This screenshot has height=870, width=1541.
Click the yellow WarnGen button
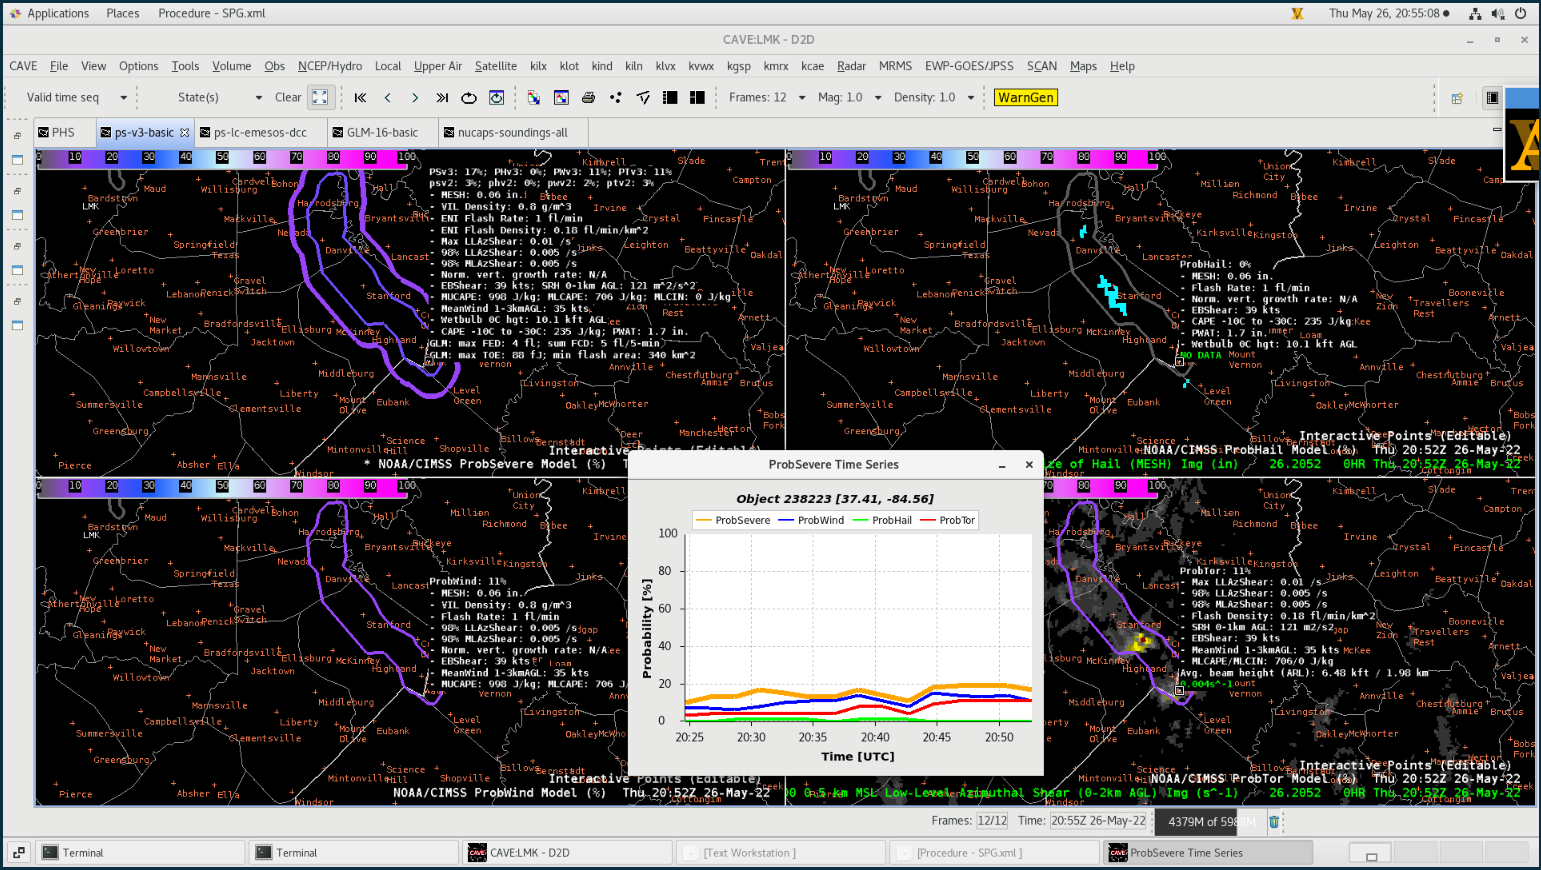point(1025,98)
